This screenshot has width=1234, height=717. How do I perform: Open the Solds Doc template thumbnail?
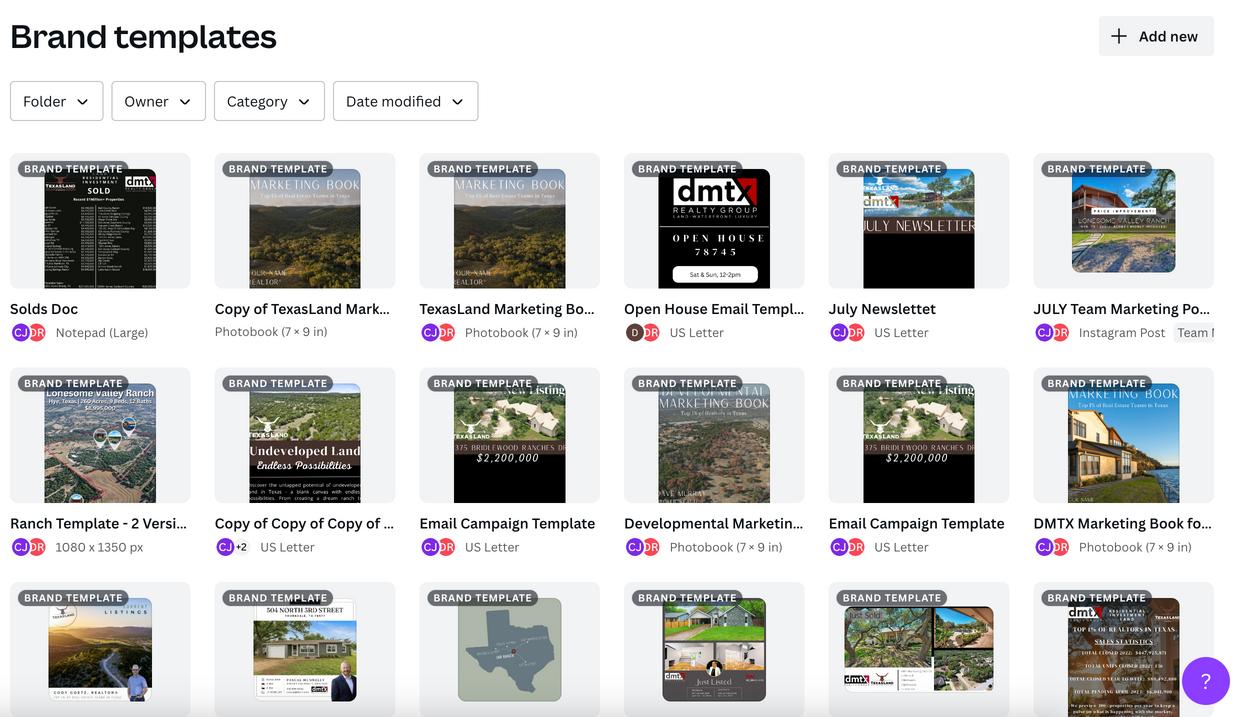[x=100, y=221]
